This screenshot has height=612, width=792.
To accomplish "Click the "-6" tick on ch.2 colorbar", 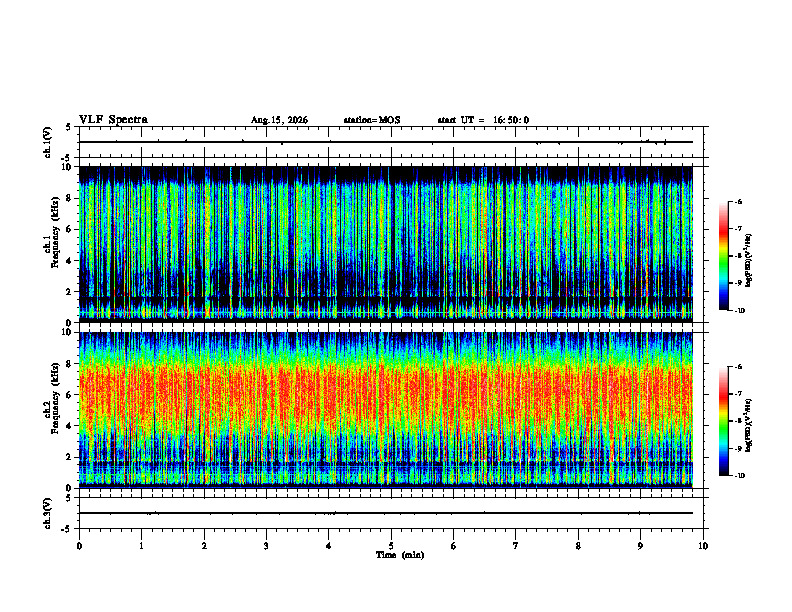I will pos(739,367).
